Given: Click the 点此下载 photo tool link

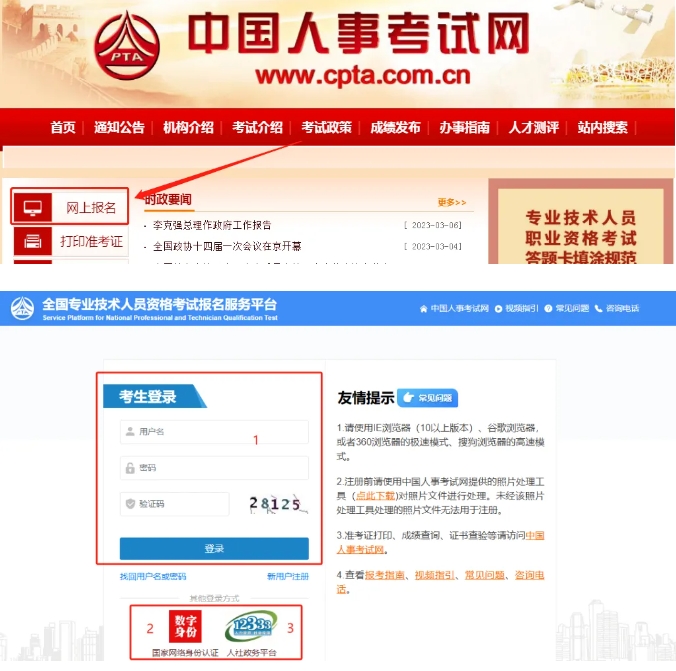Looking at the screenshot, I should tap(375, 495).
